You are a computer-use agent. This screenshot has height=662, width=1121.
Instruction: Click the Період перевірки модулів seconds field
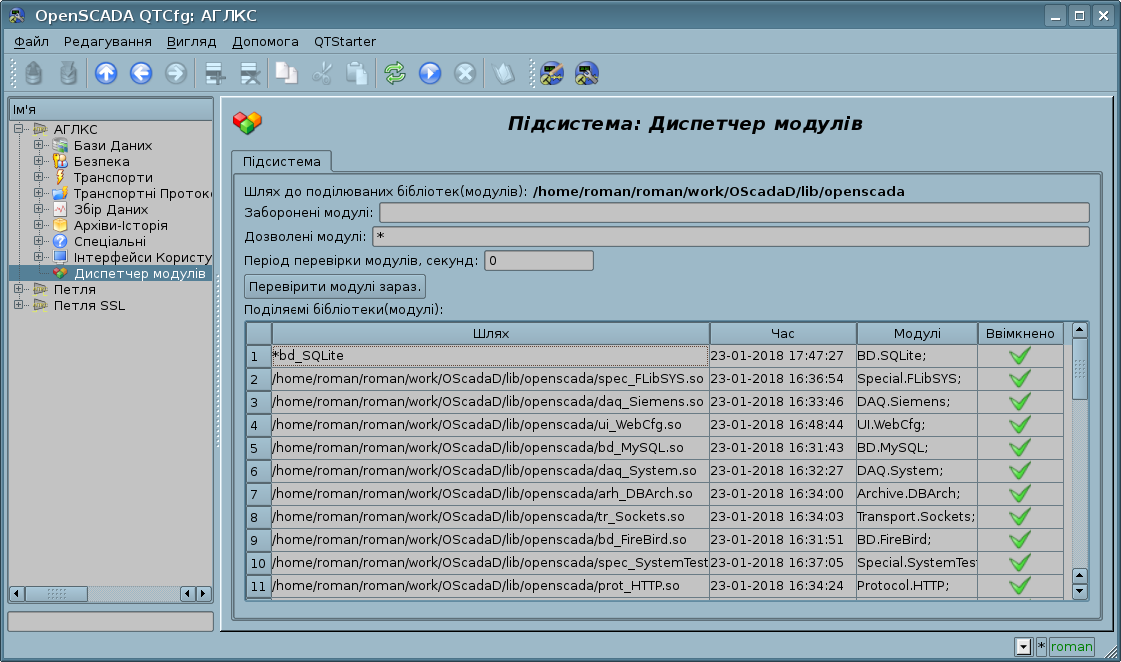pyautogui.click(x=539, y=261)
